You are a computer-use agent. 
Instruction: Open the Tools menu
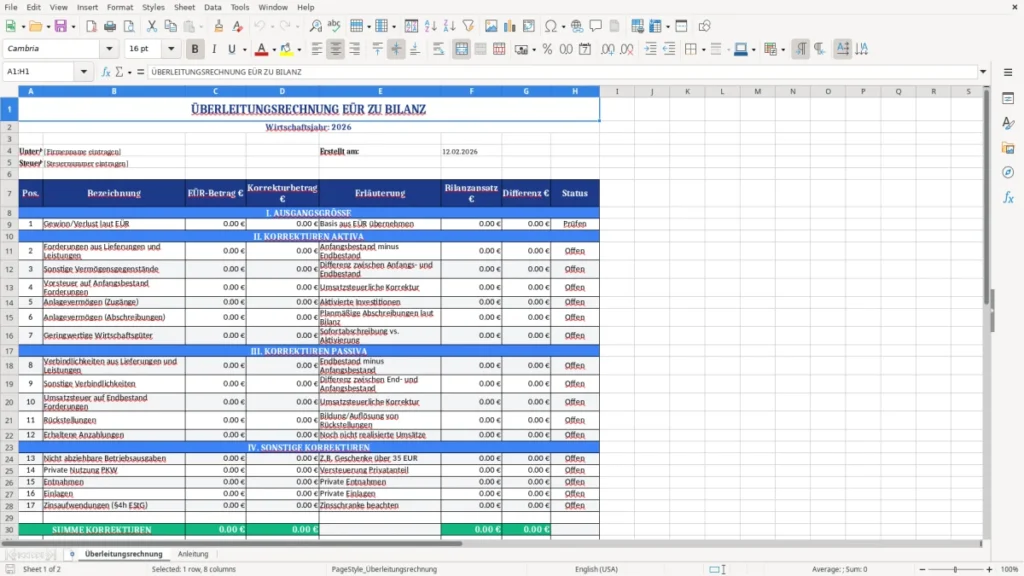[240, 7]
